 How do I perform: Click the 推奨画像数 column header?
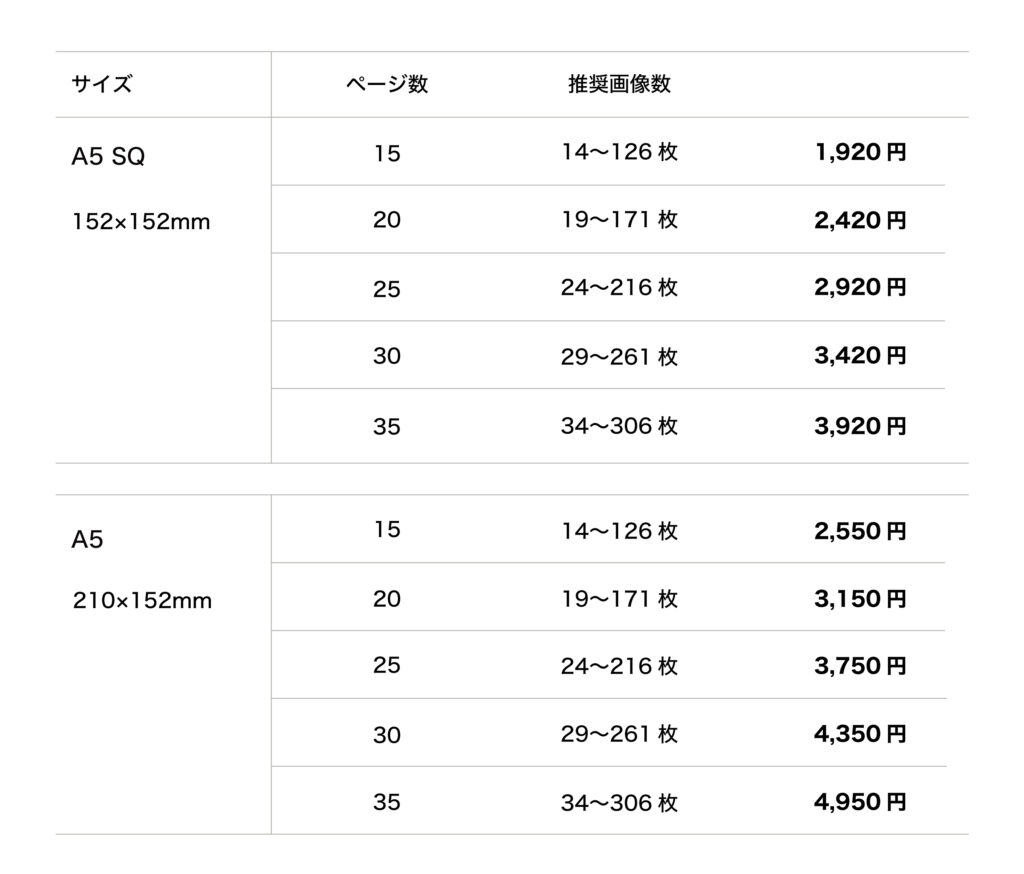pyautogui.click(x=619, y=84)
